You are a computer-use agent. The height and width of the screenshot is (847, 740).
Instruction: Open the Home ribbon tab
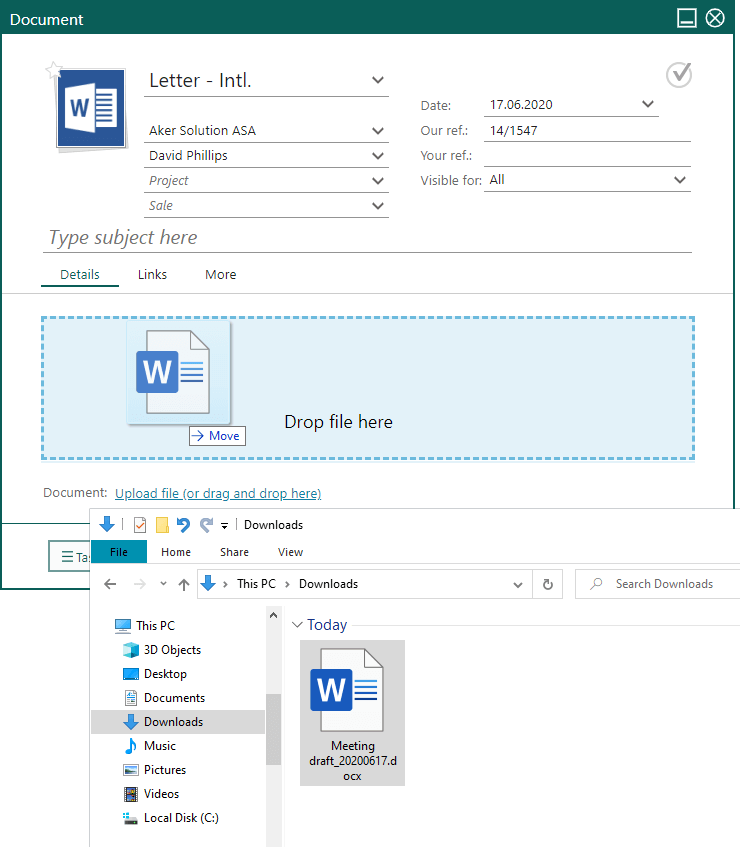click(176, 552)
